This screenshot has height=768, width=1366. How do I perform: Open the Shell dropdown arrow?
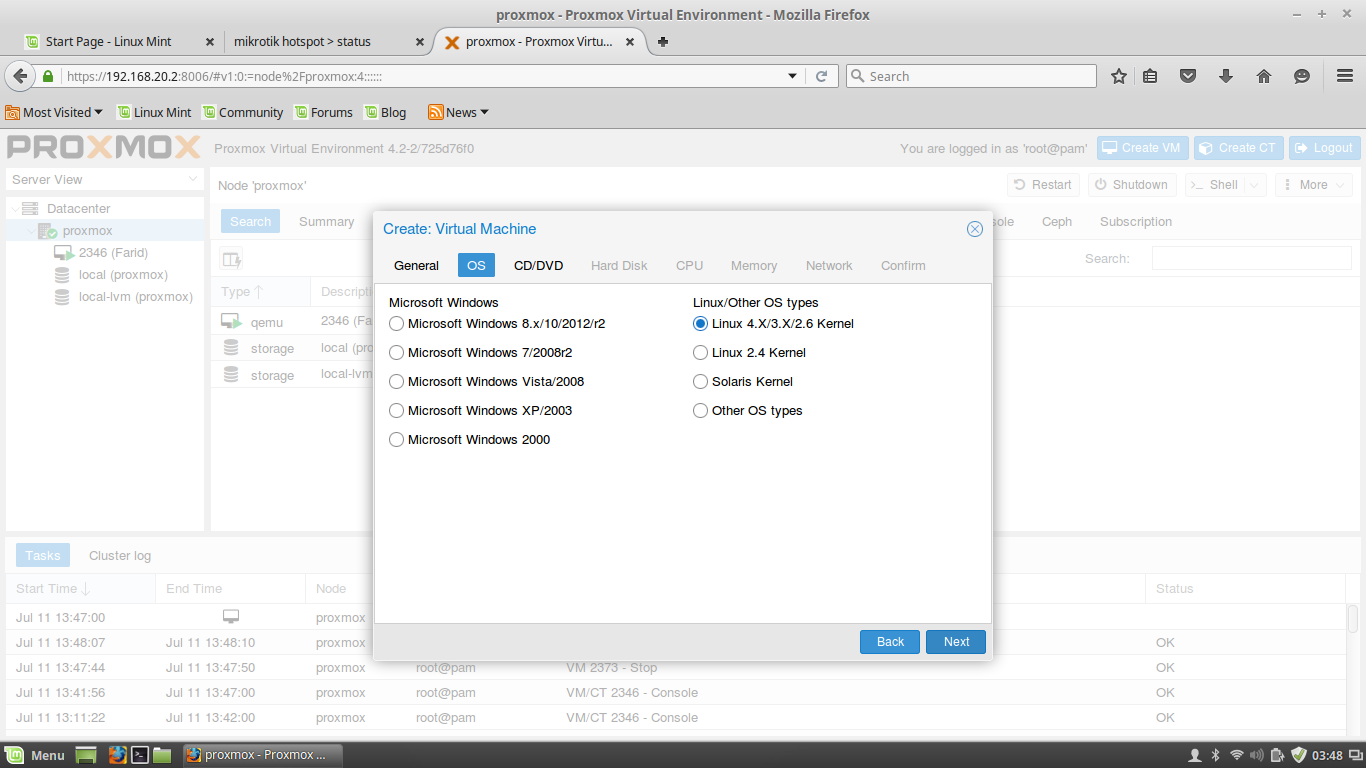[x=1256, y=185]
